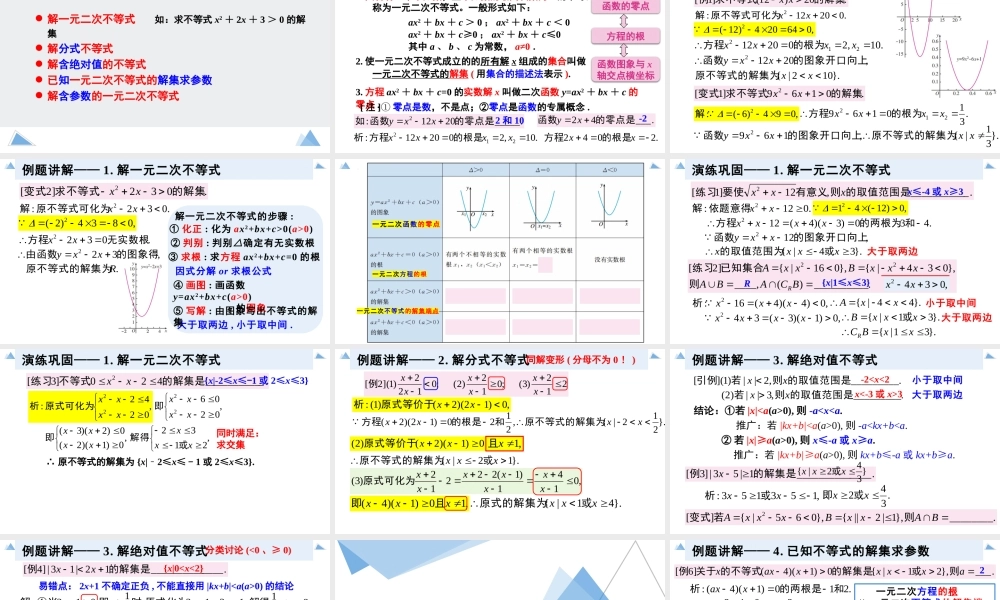Click the heading 解一元二次不等式的步骤
This screenshot has width=1000, height=600.
tap(234, 216)
